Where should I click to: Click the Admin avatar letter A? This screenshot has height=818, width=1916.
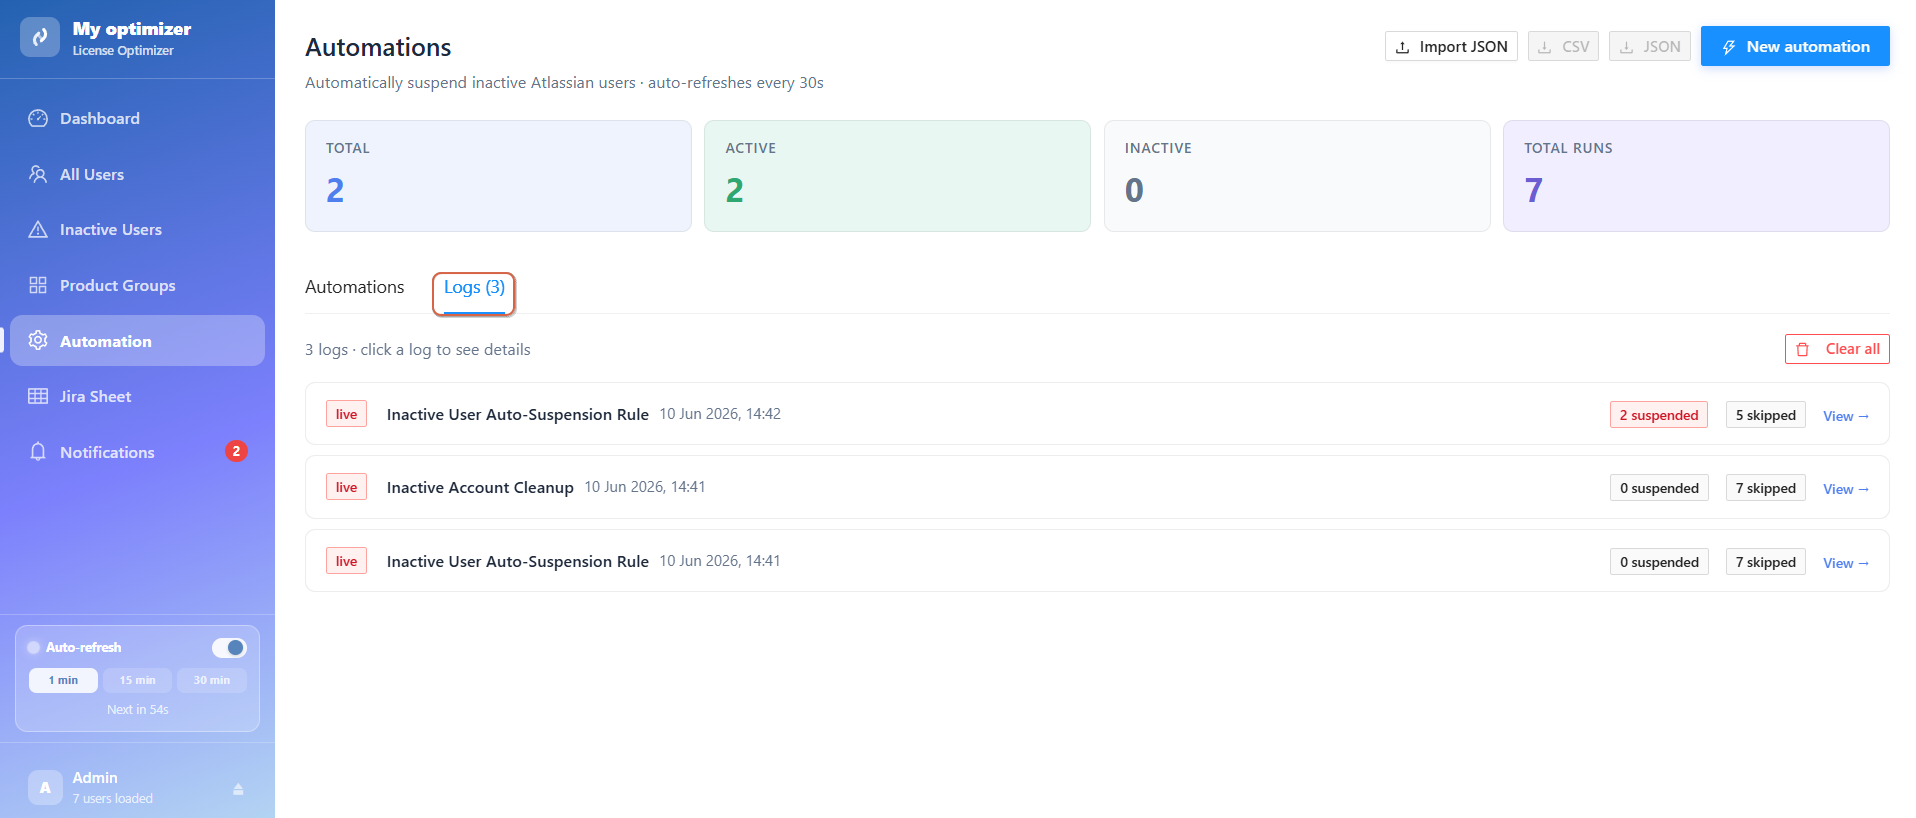45,787
